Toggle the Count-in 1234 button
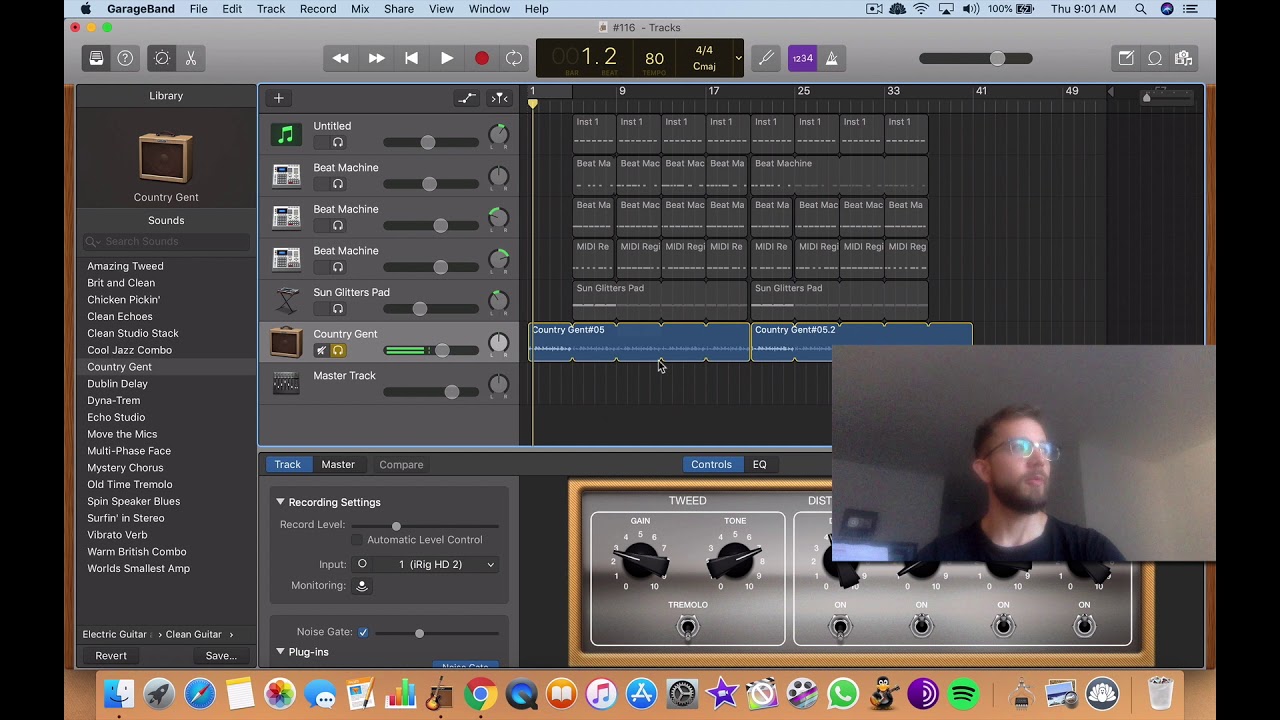The width and height of the screenshot is (1280, 720). click(x=802, y=58)
